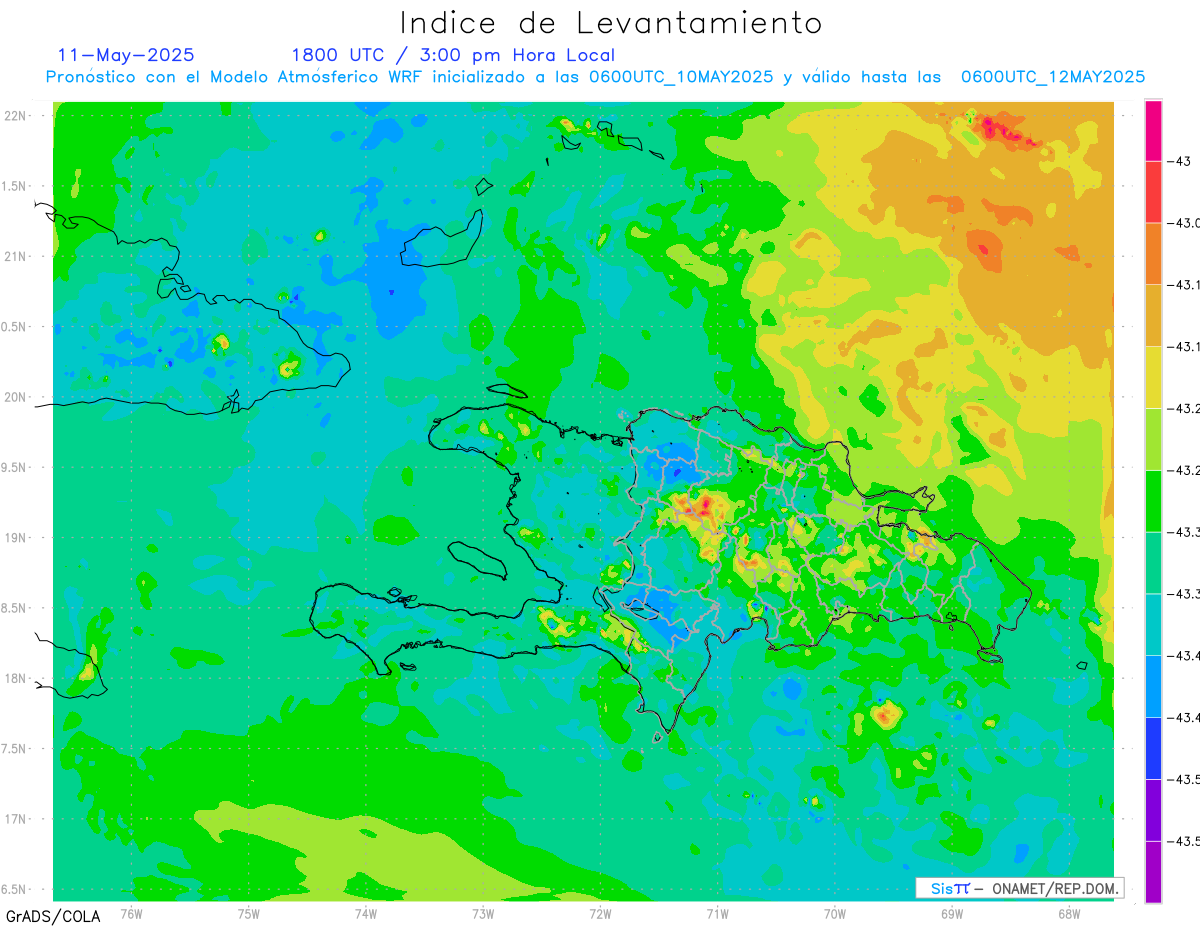Viewport: 1200px width, 927px height.
Task: Click the lime yellow-green colorbar swatch
Action: click(x=1153, y=439)
